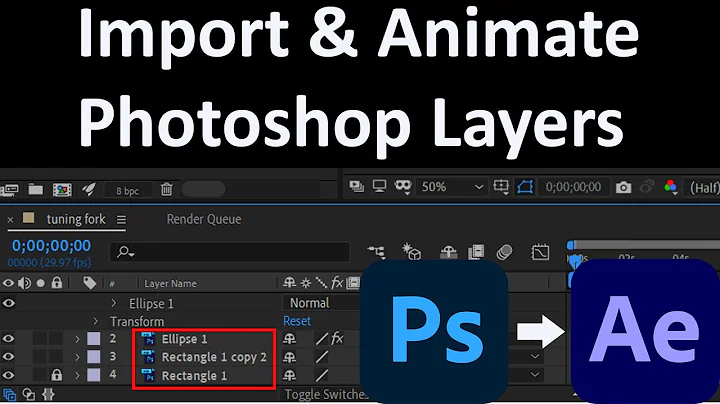
Task: Switch to the Render Queue tab
Action: pos(204,219)
